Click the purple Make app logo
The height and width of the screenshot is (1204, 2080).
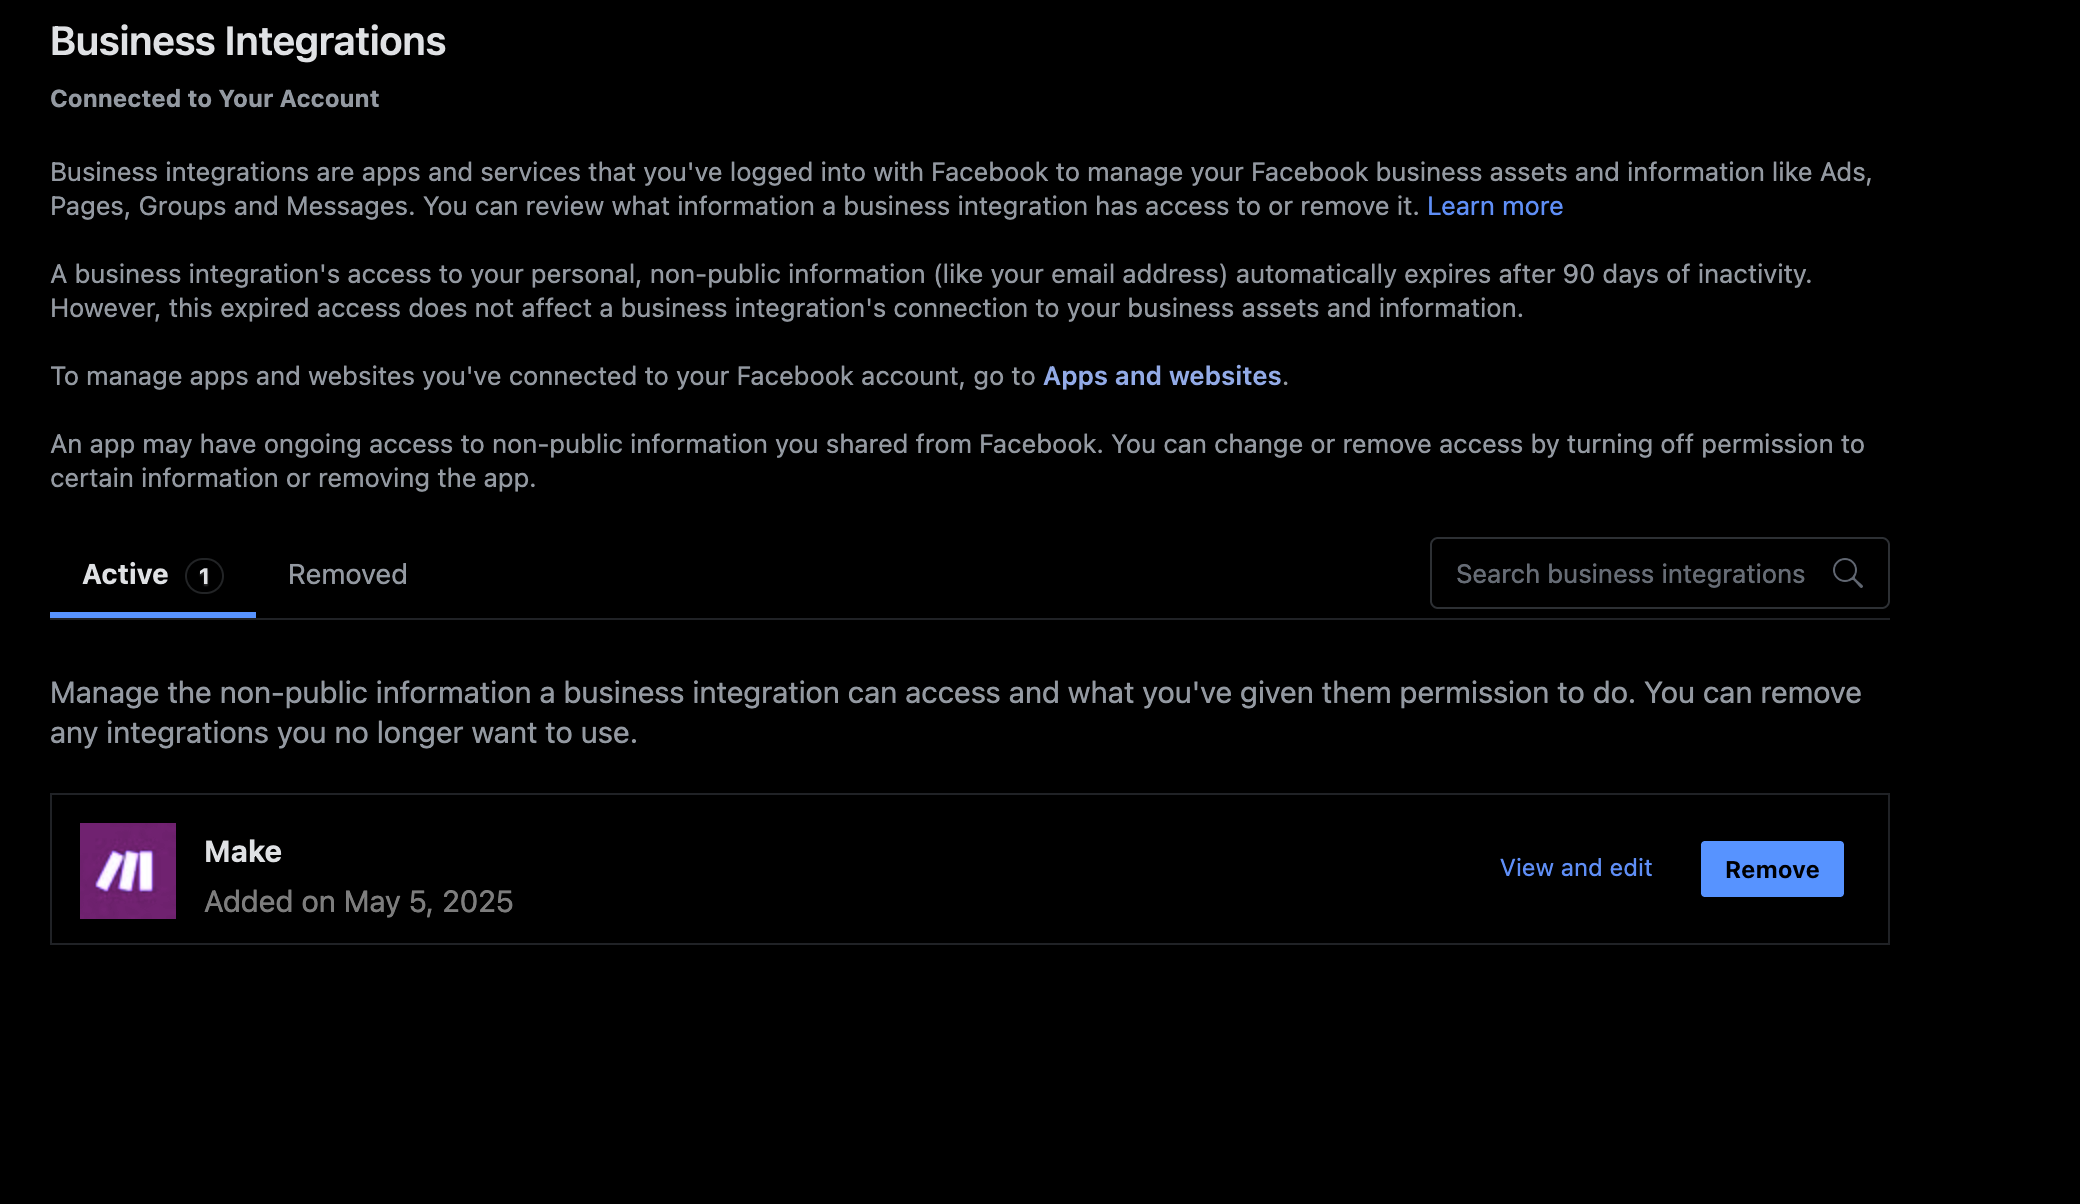coord(128,871)
